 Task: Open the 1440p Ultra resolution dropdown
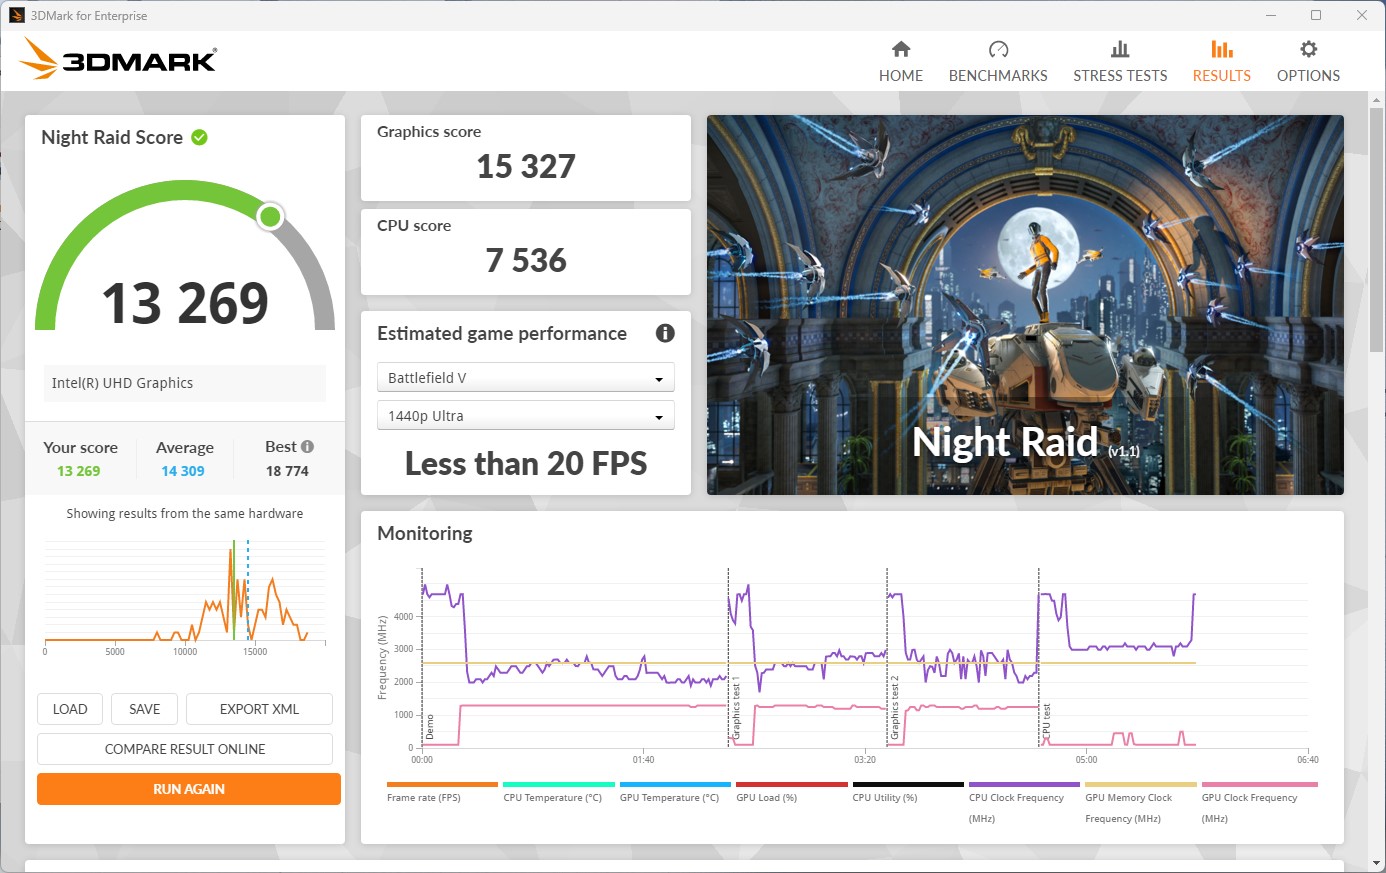526,416
